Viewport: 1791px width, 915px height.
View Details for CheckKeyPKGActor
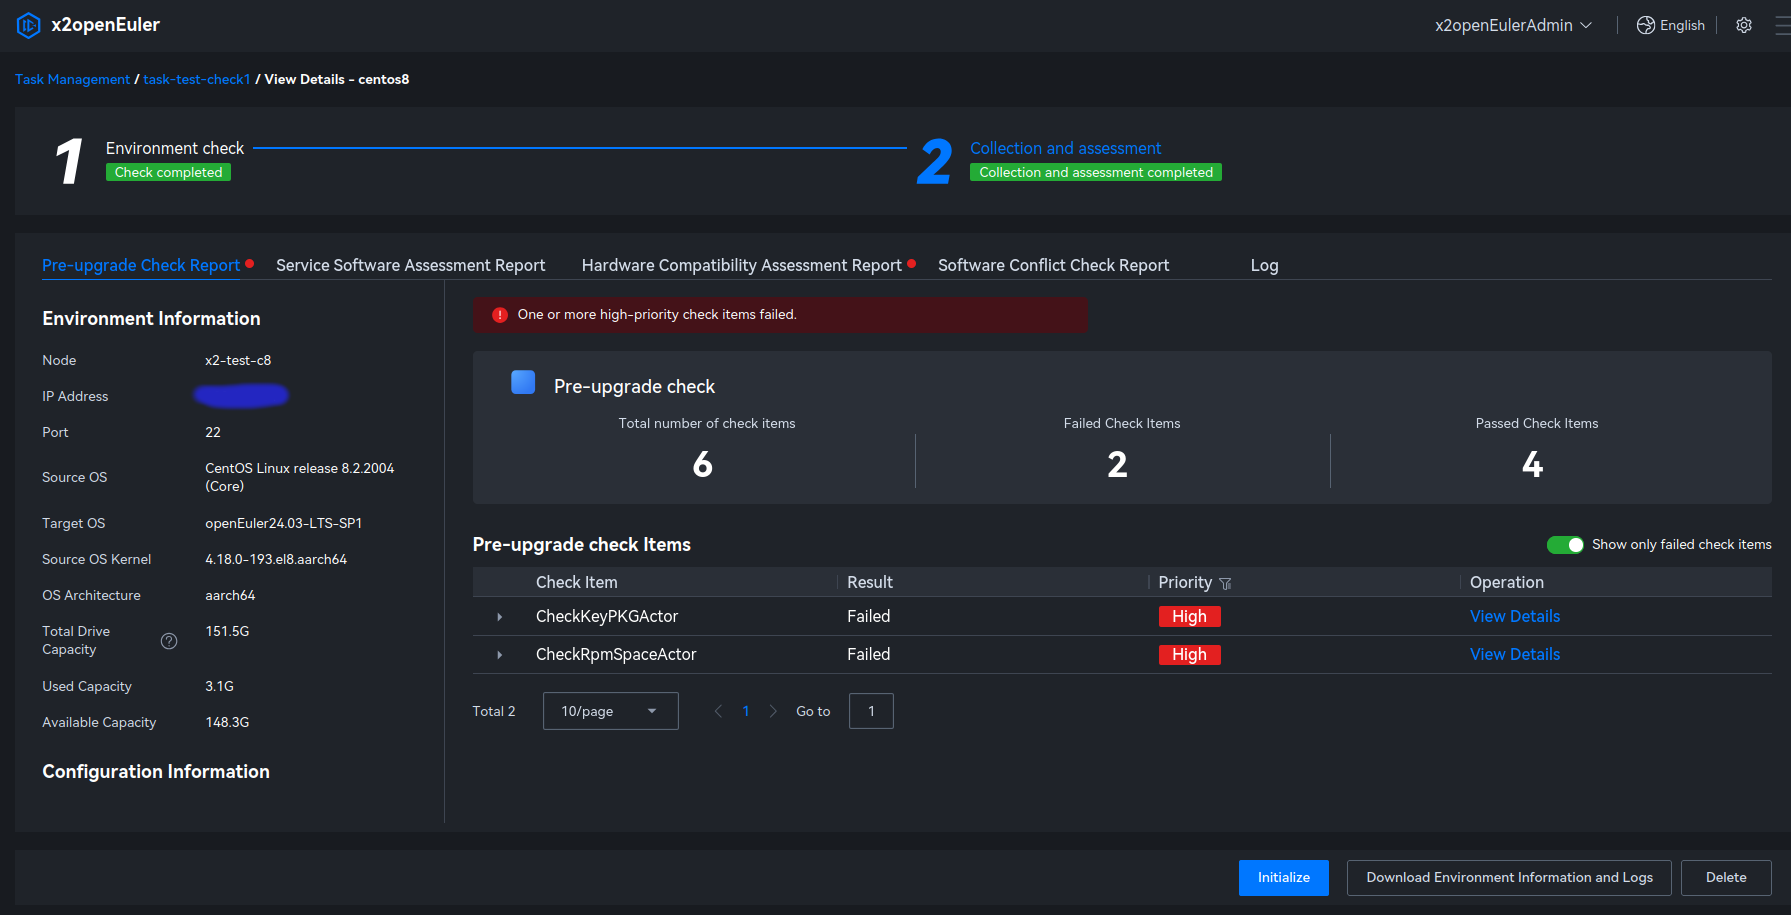tap(1514, 616)
